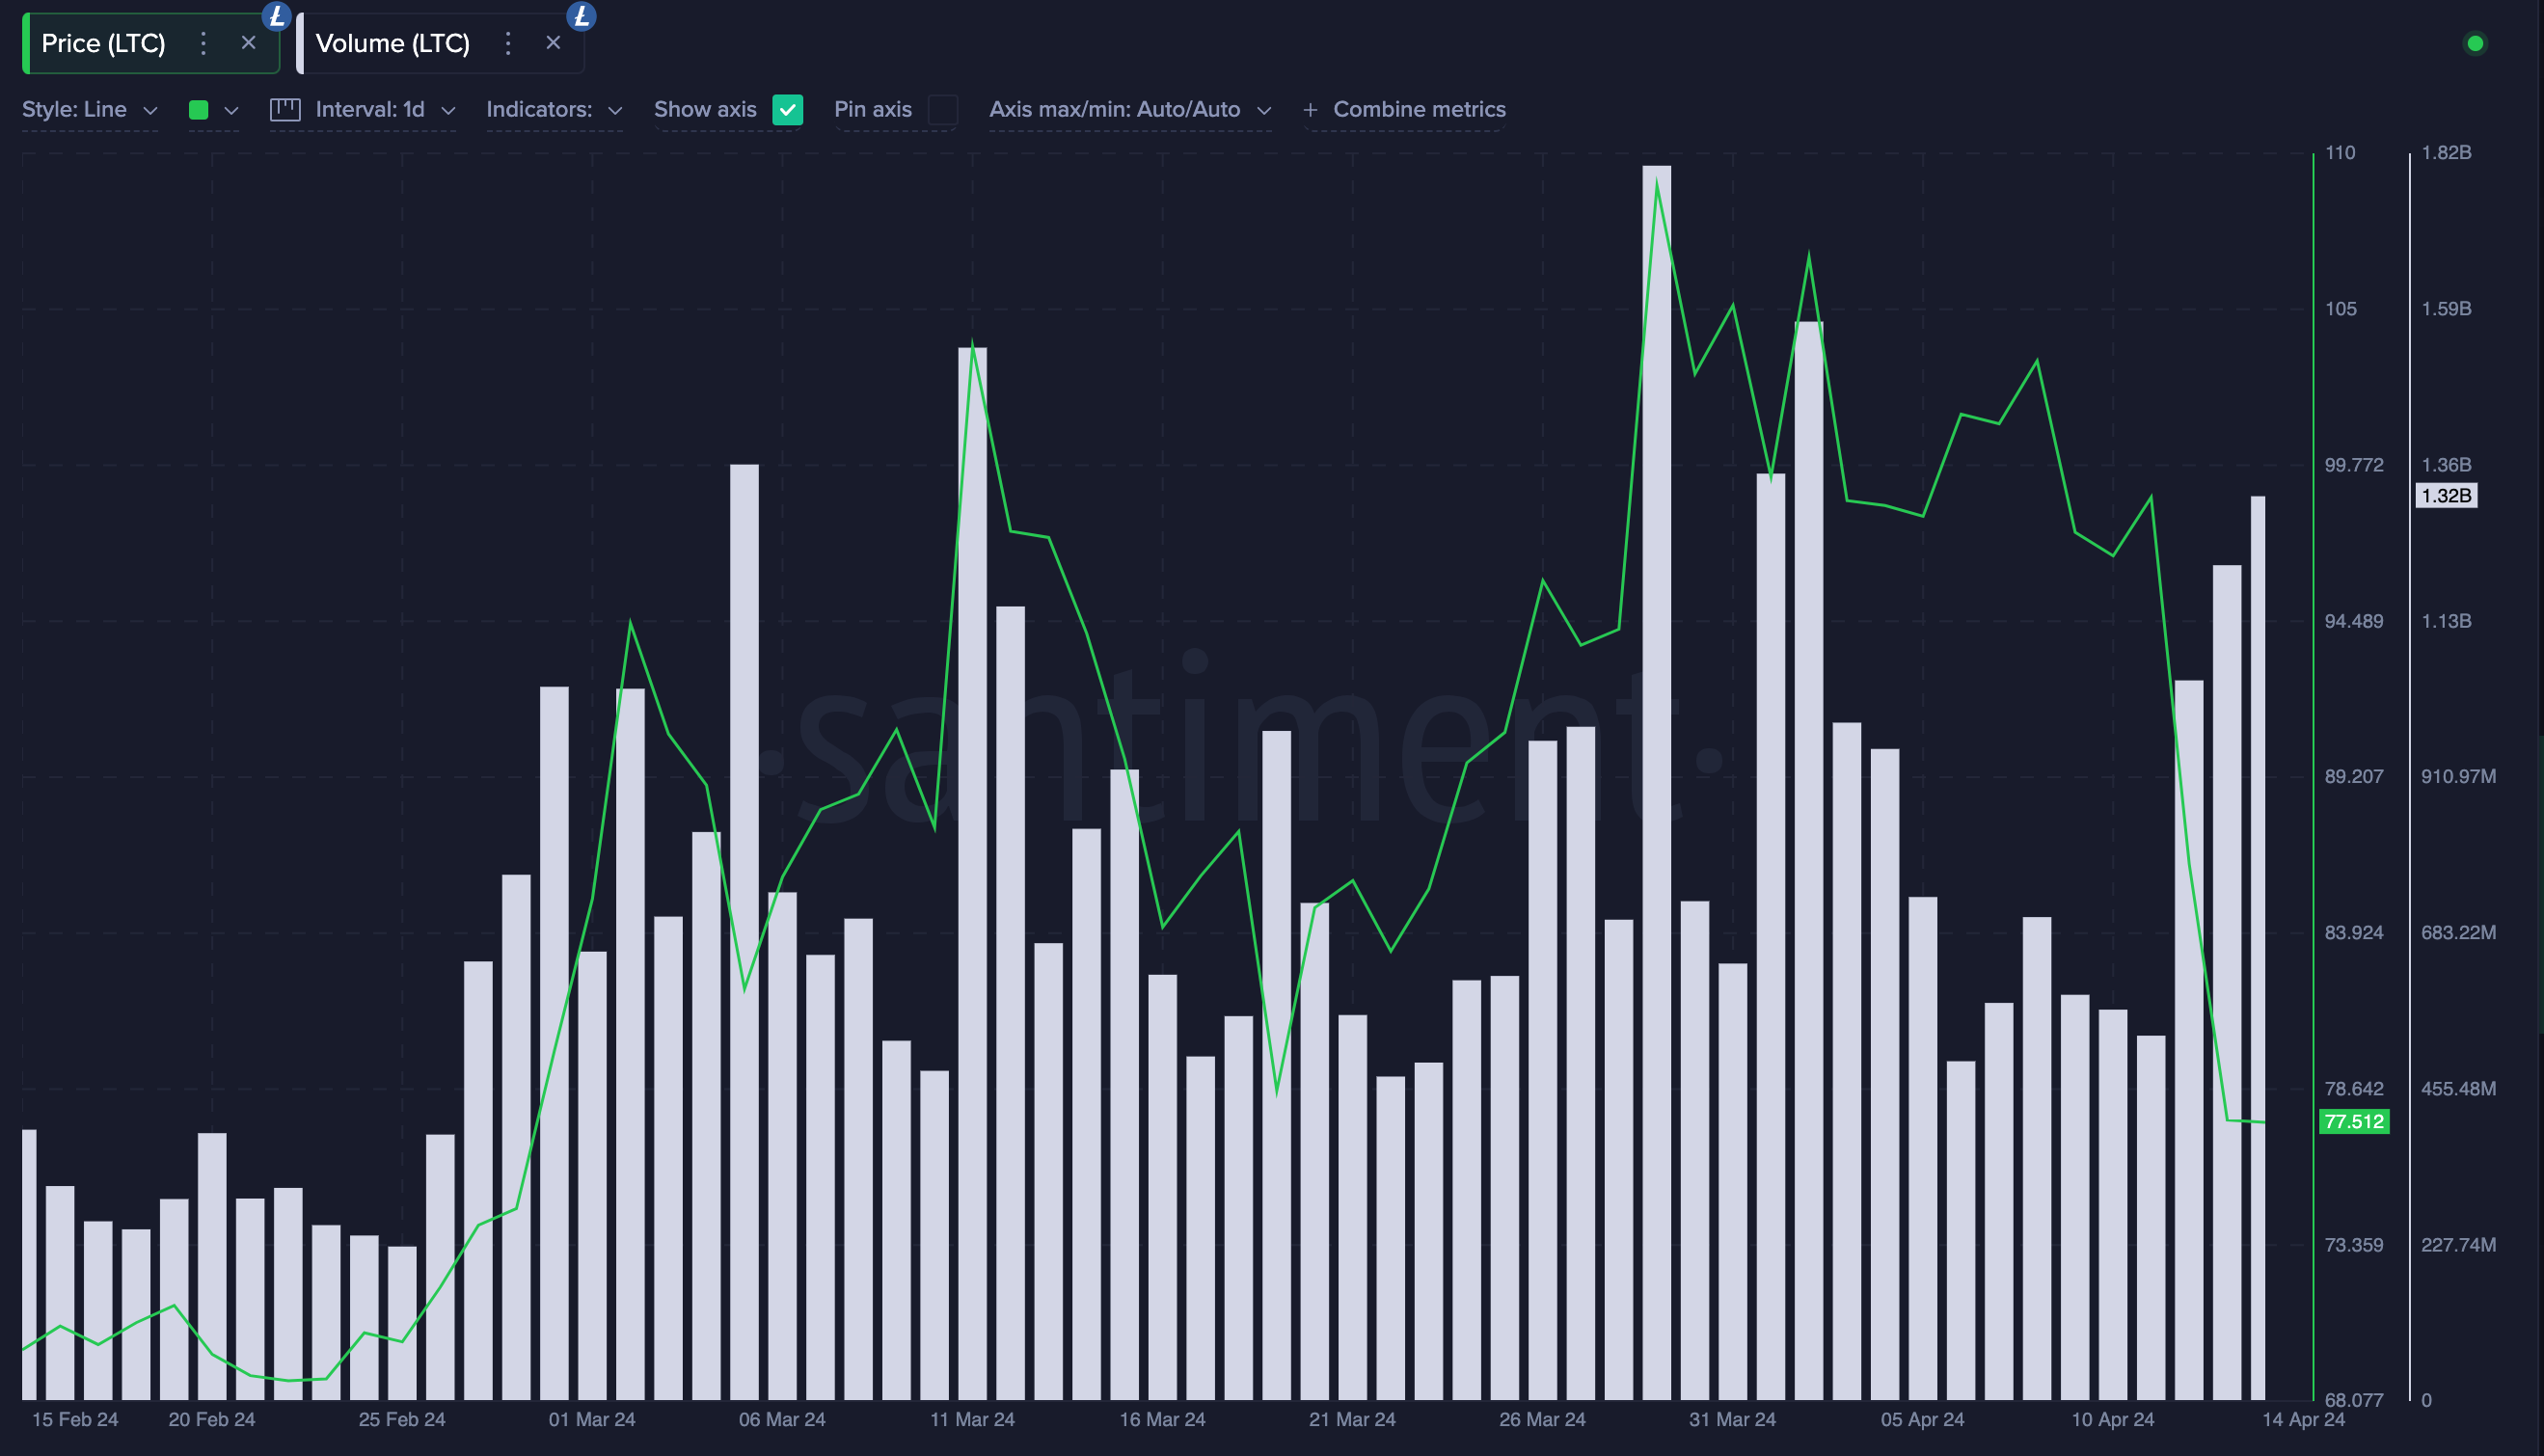Open the Volume (LTC) options kebab menu
The width and height of the screenshot is (2544, 1456).
508,43
